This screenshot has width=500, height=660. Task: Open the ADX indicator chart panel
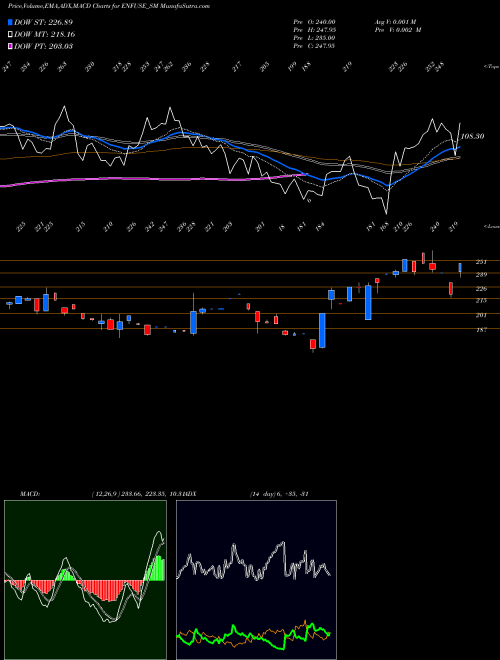(x=256, y=580)
